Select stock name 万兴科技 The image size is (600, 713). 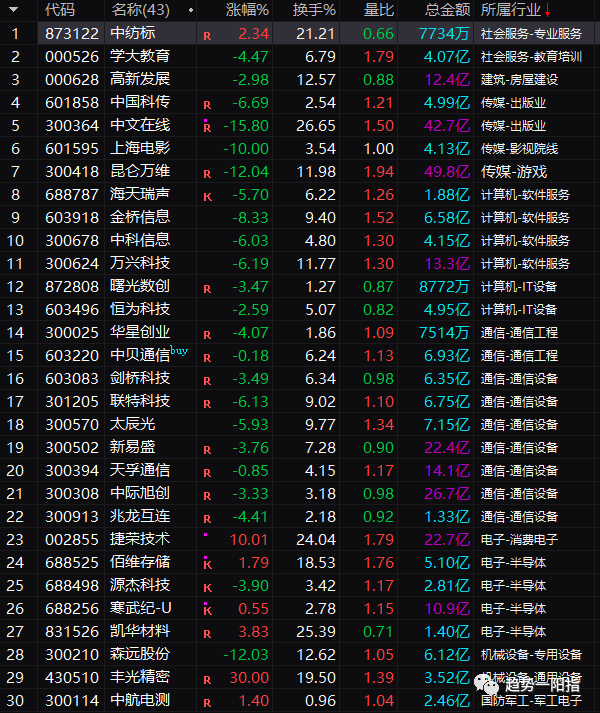click(x=140, y=264)
